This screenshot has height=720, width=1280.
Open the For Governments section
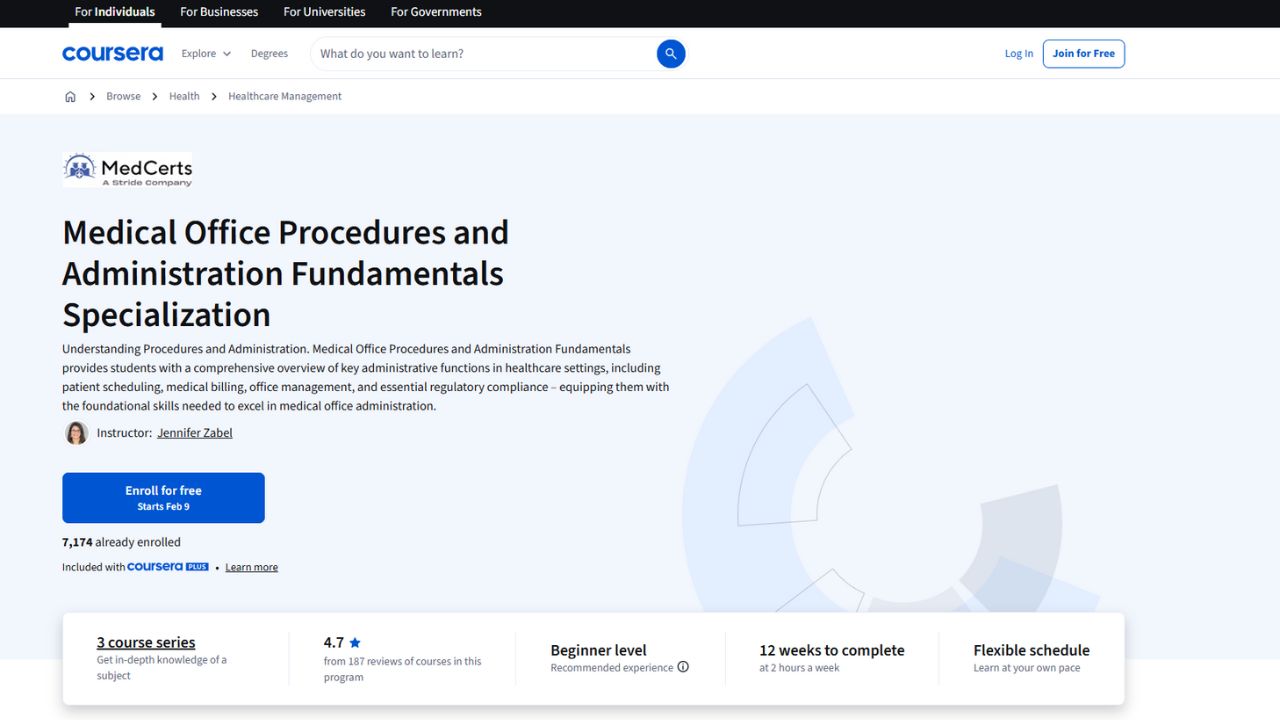435,12
